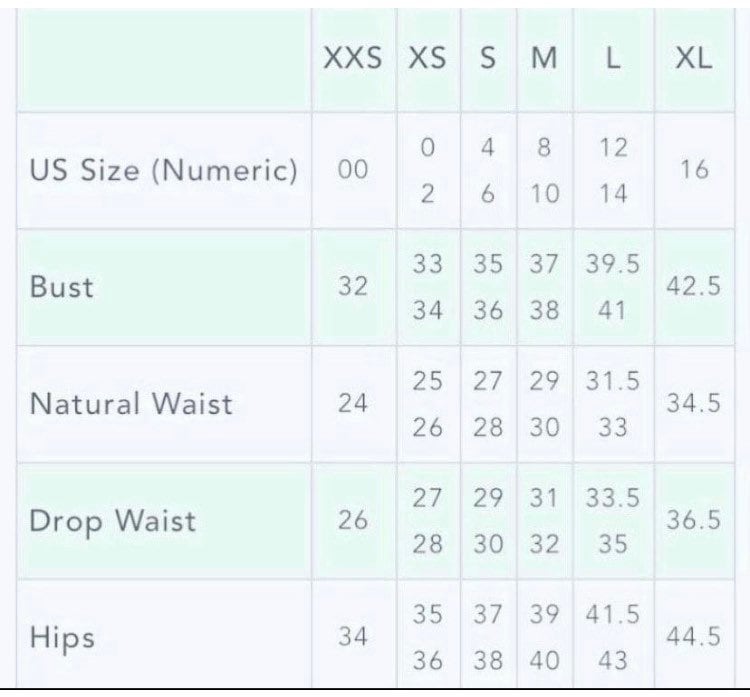Select the Bust row label
Viewport: 750px width, 697px height.
coord(62,287)
